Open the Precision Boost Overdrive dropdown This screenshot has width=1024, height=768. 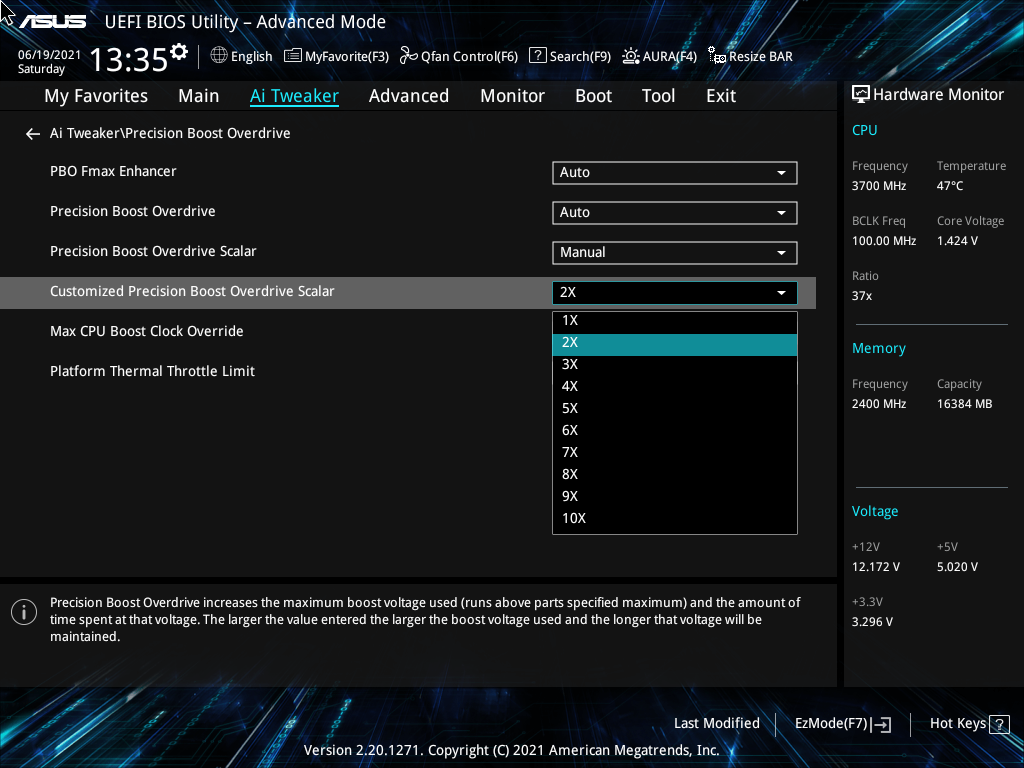pos(674,212)
